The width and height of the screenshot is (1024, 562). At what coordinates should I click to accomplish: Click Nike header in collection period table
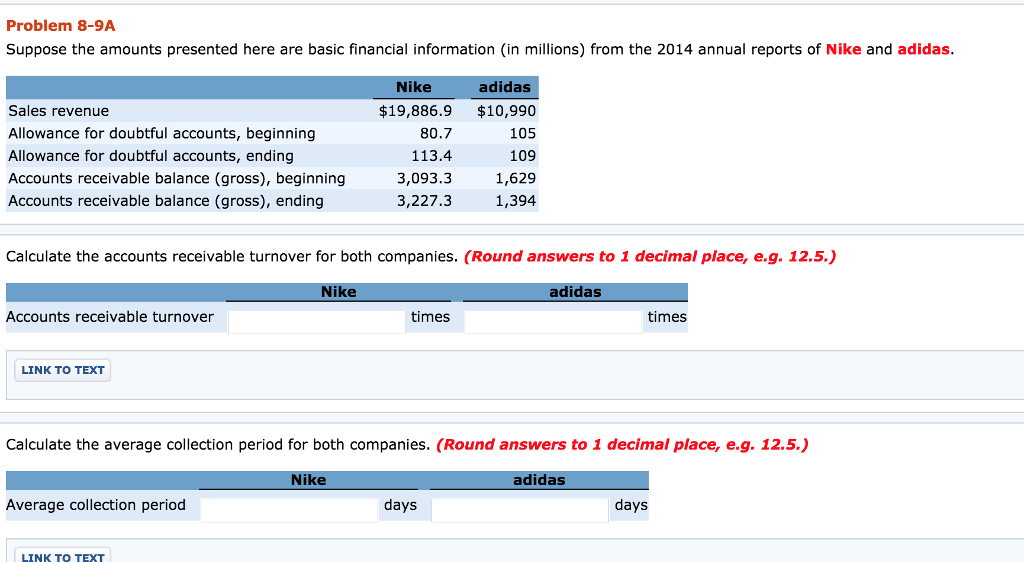[308, 480]
